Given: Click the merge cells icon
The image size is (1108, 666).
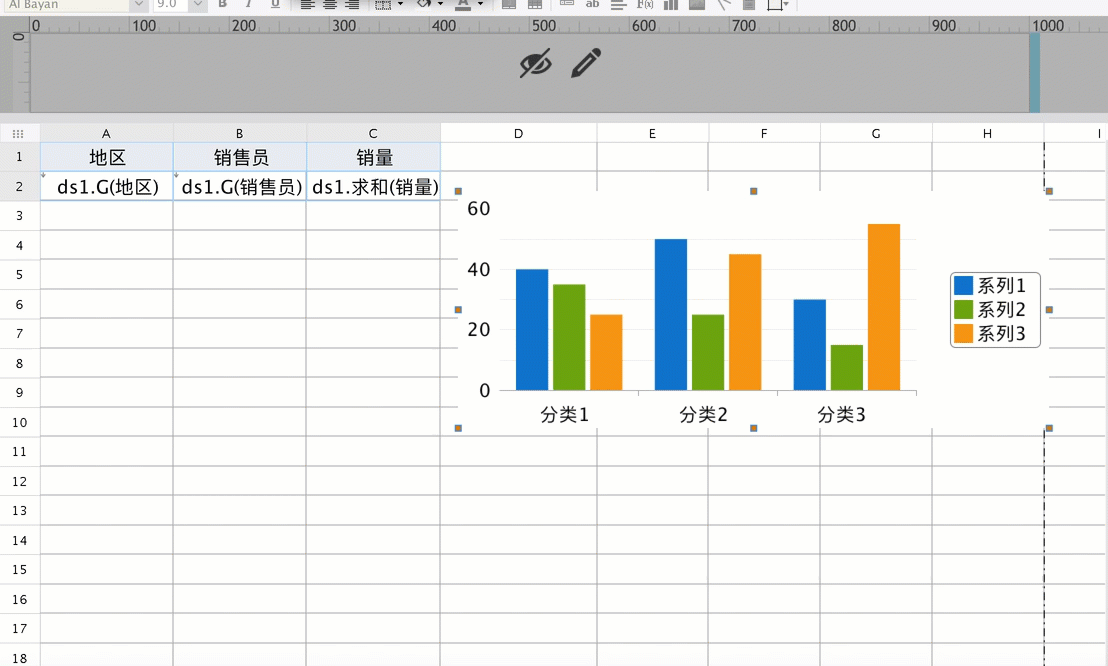Looking at the screenshot, I should [509, 4].
